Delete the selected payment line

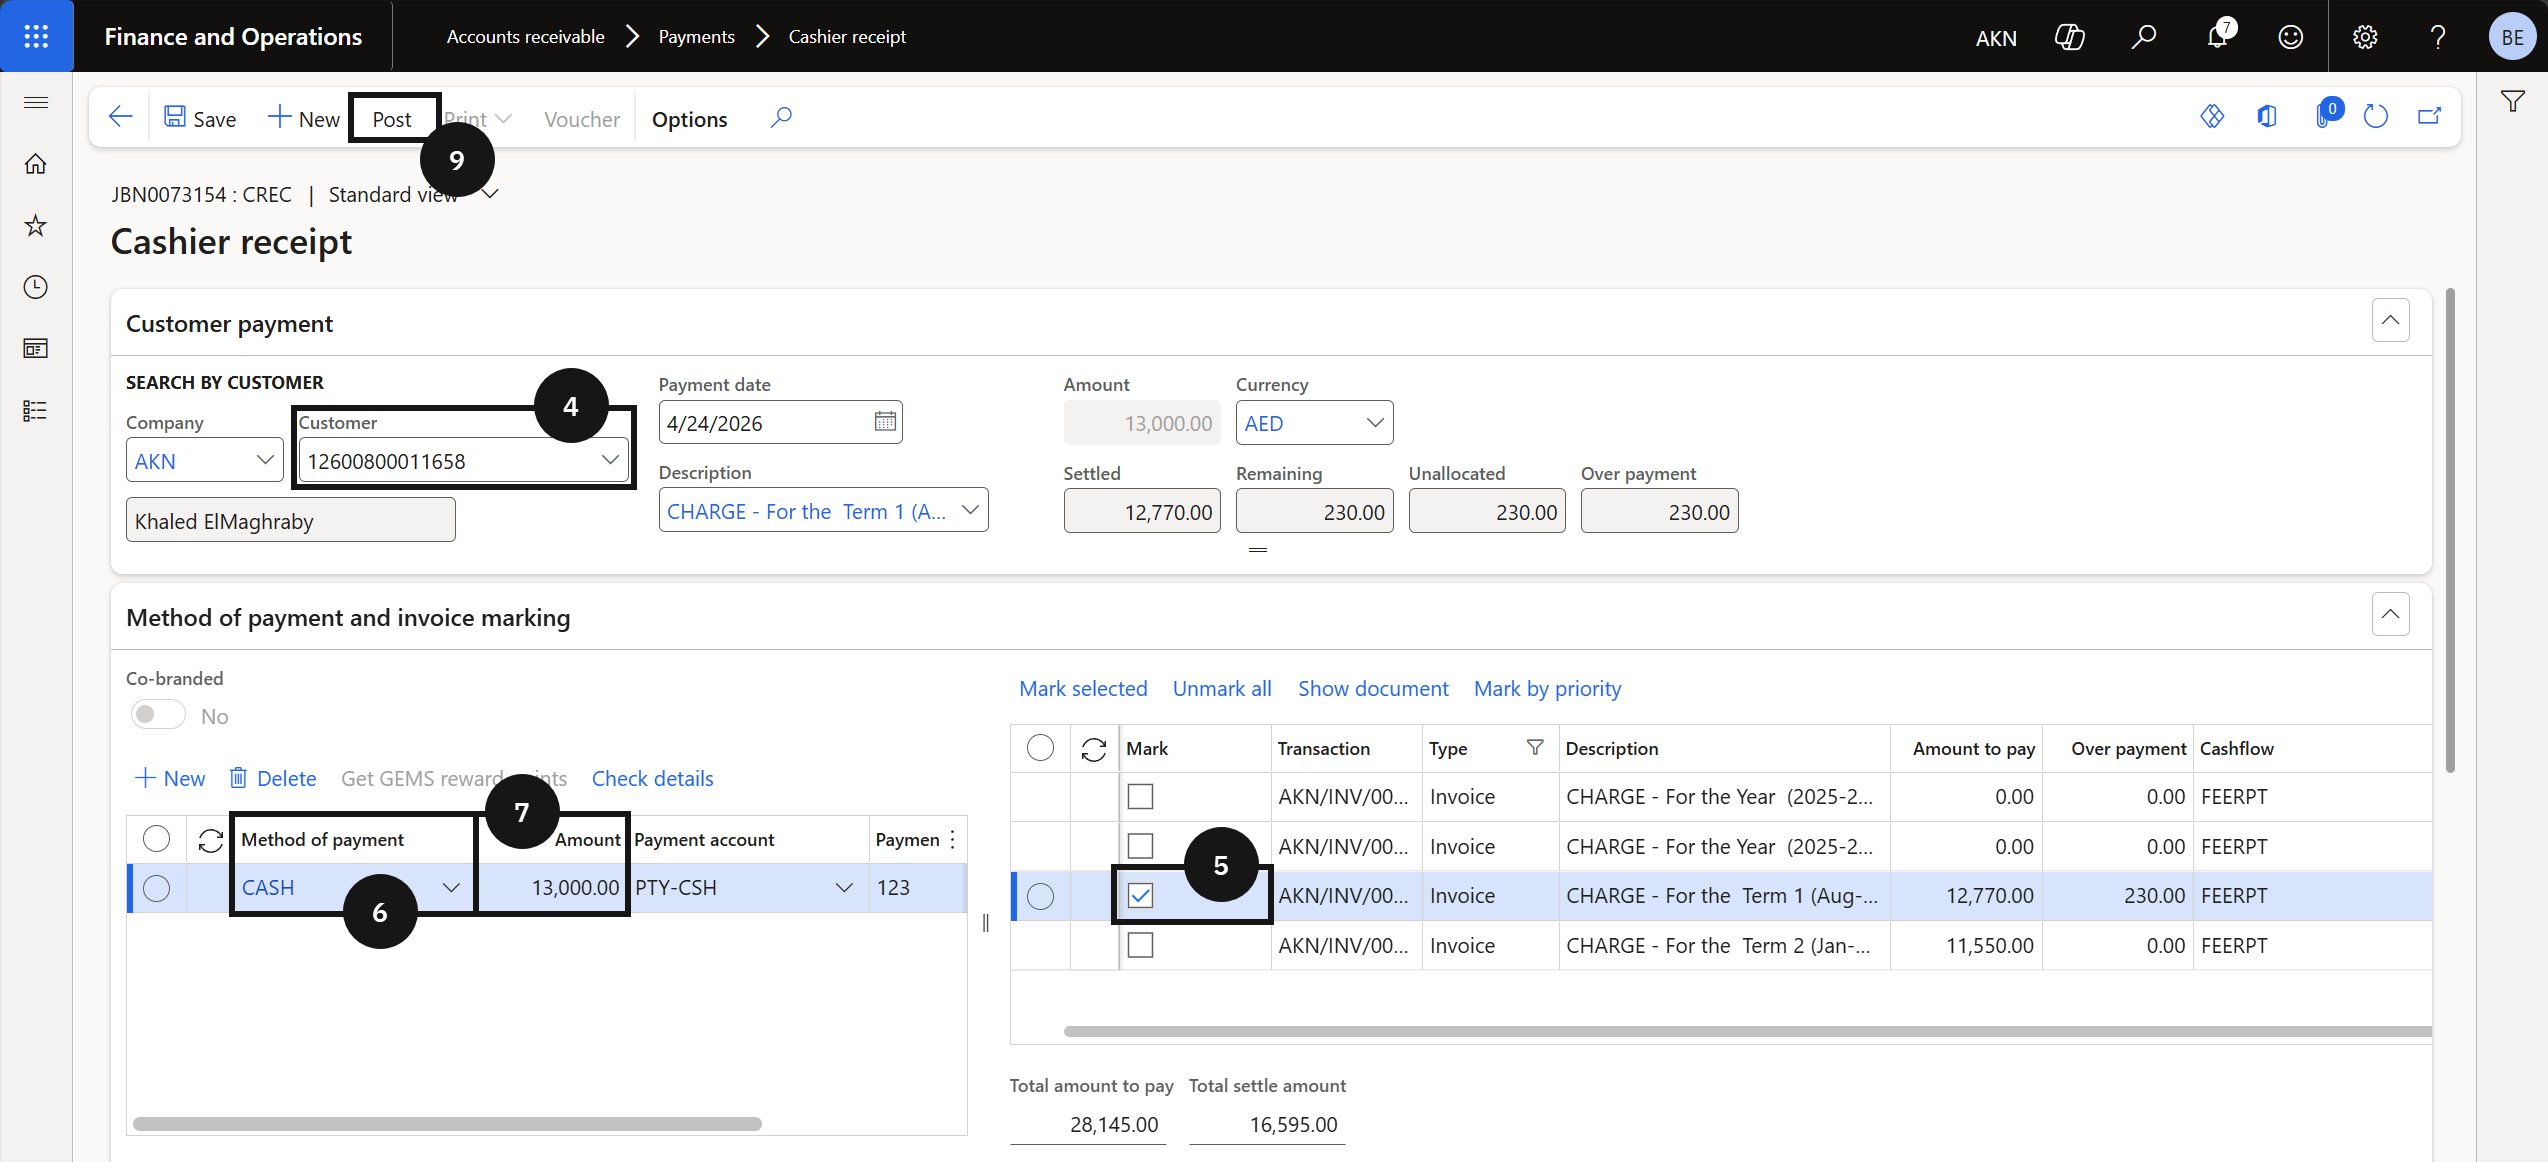[273, 779]
